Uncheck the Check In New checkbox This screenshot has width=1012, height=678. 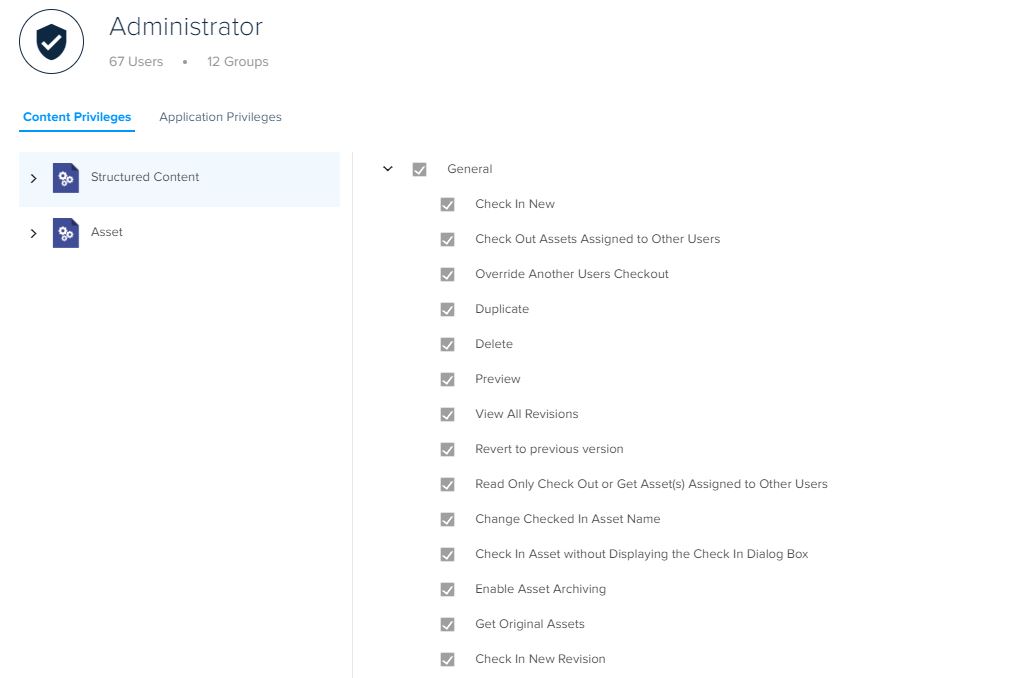click(447, 205)
